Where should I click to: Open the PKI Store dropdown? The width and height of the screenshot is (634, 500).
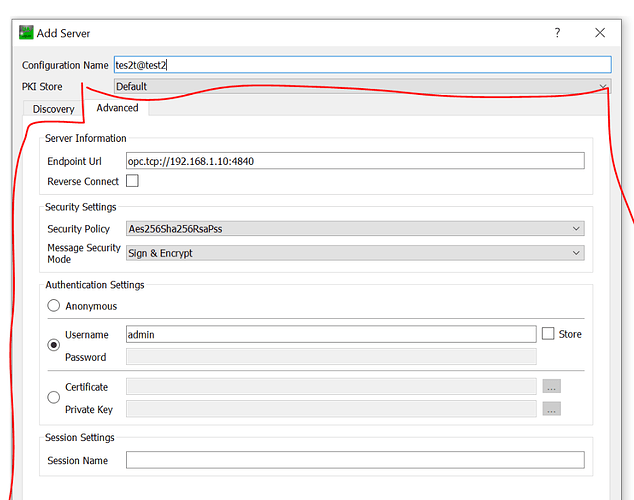362,87
